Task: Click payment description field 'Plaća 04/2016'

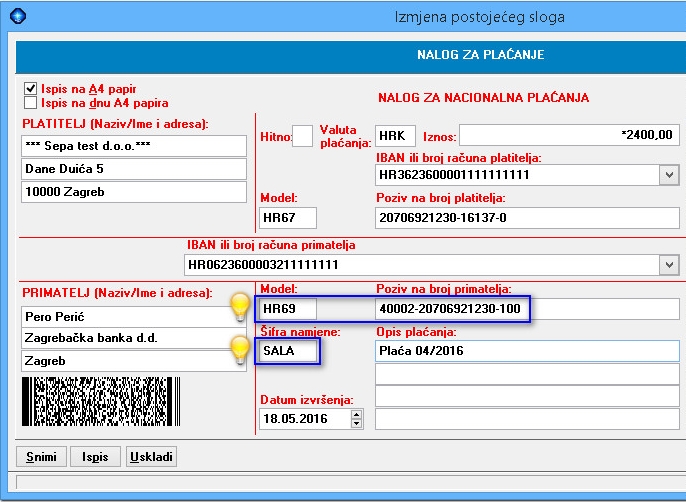Action: click(x=527, y=351)
